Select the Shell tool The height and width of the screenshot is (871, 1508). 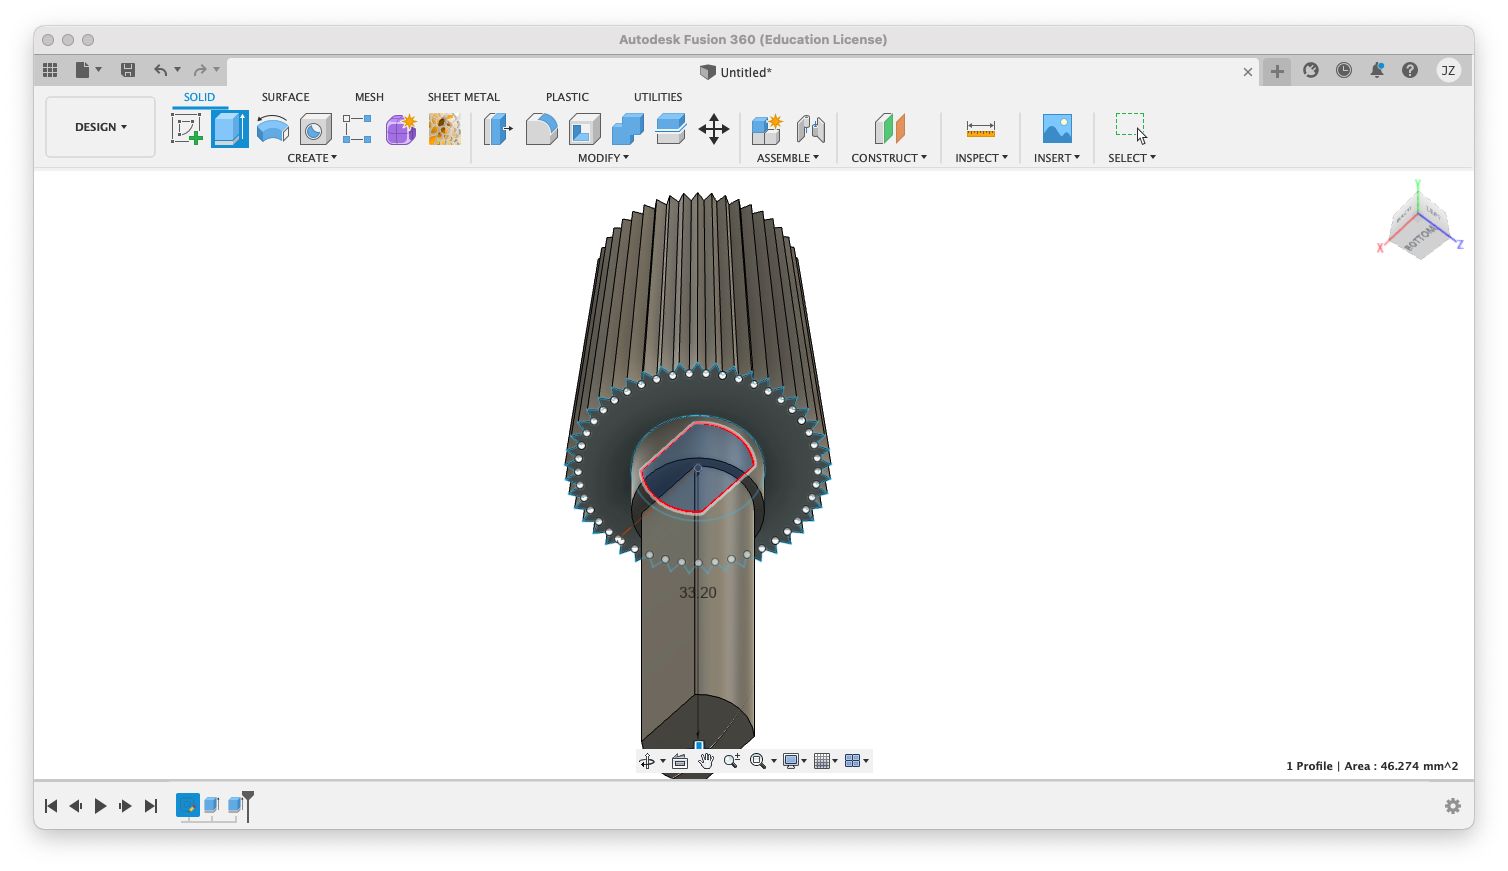(x=584, y=129)
